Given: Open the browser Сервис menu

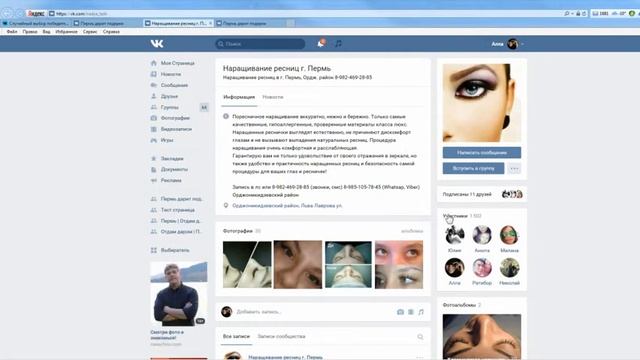Looking at the screenshot, I should point(90,31).
